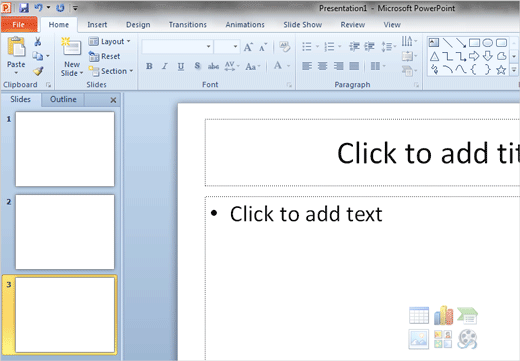Image resolution: width=520 pixels, height=361 pixels.
Task: Click the Undo arrow icon
Action: pyautogui.click(x=38, y=7)
